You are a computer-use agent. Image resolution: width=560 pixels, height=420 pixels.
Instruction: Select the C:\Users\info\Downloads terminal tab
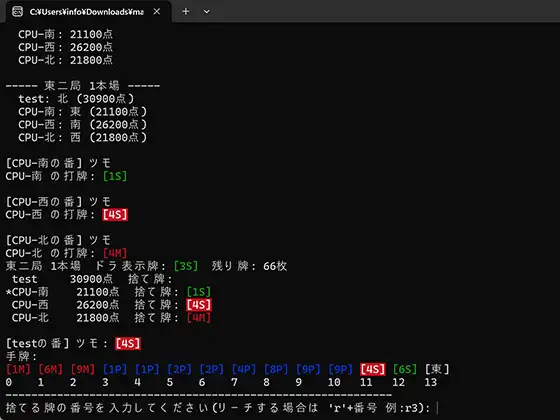(88, 11)
